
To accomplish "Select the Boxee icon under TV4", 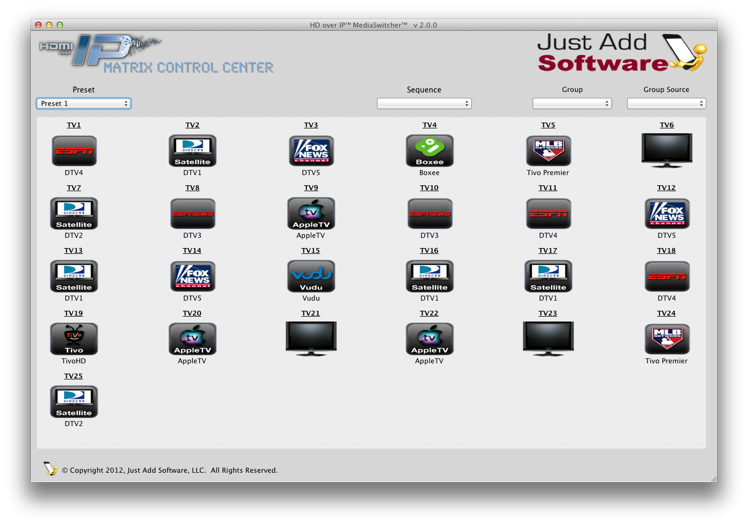I will (x=429, y=151).
